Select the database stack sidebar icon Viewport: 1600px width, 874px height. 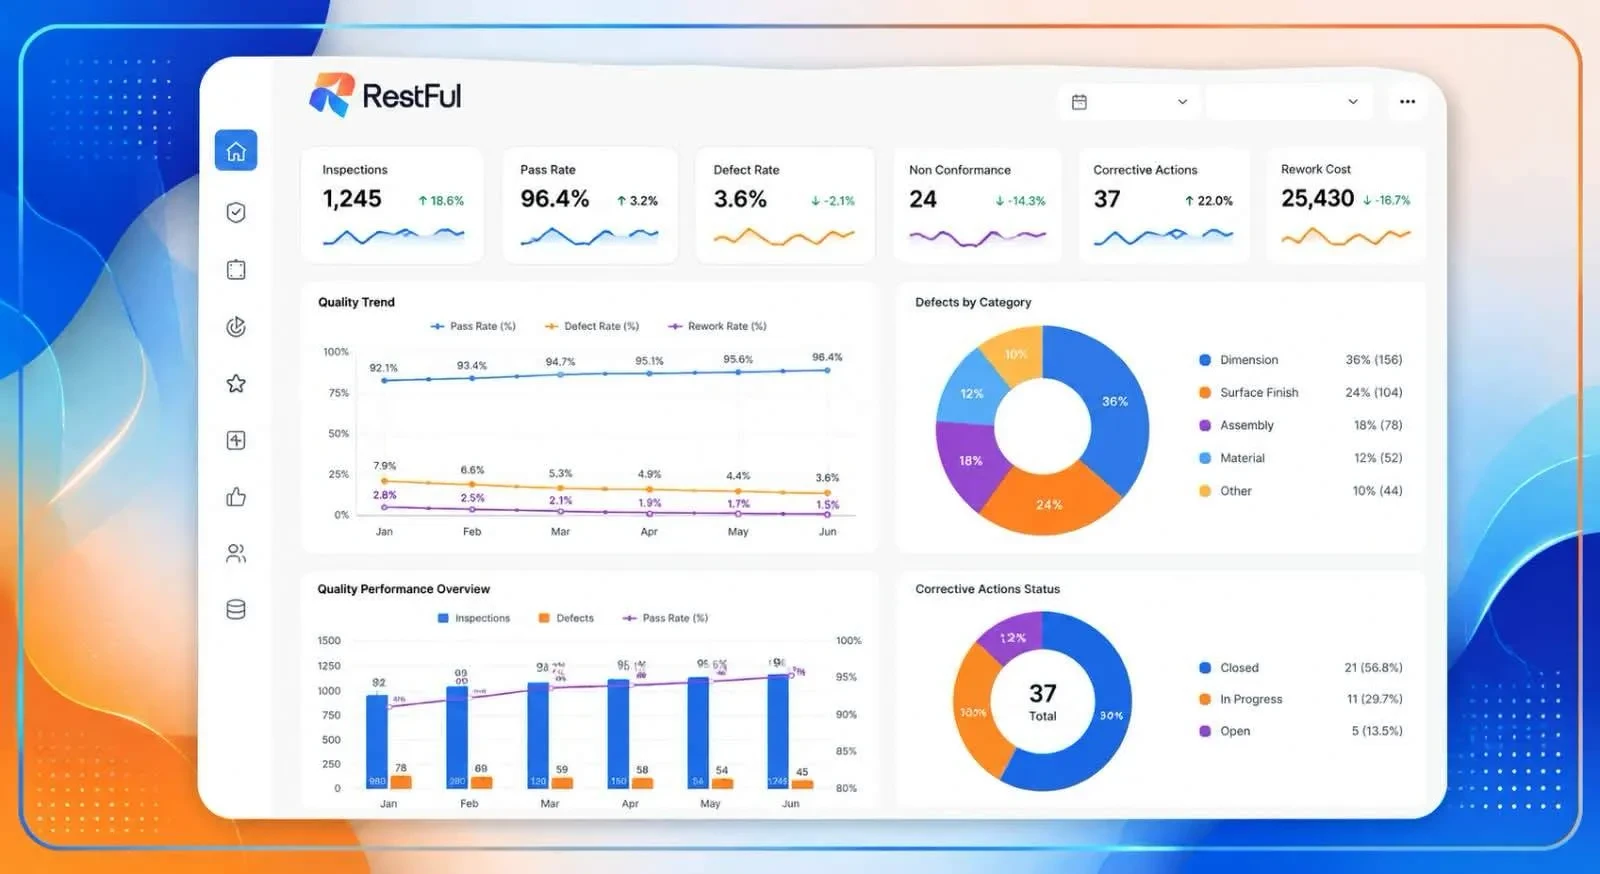236,609
